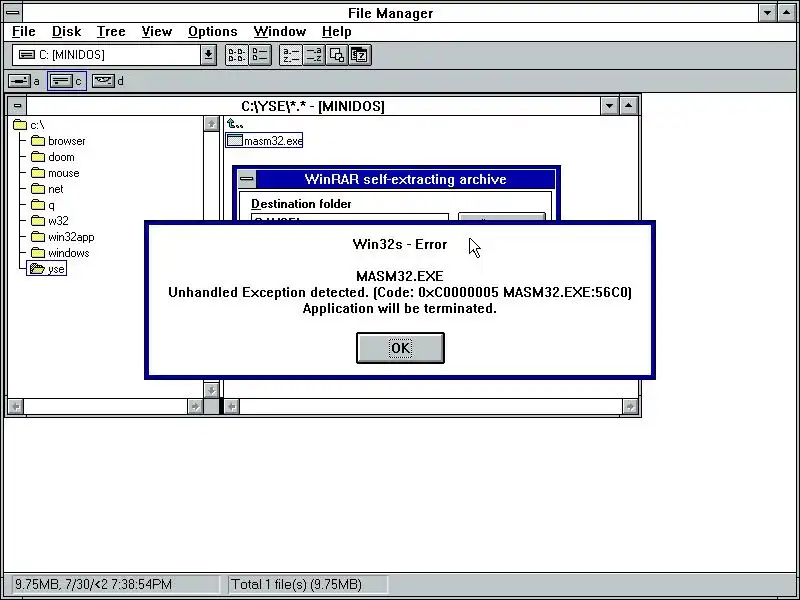
Task: Click the sort by name toolbar icon
Action: [x=291, y=55]
